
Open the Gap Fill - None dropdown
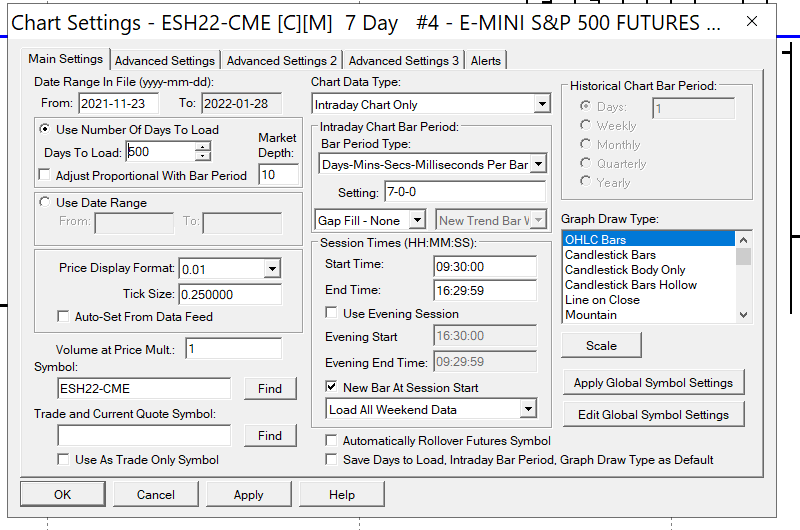pyautogui.click(x=417, y=220)
